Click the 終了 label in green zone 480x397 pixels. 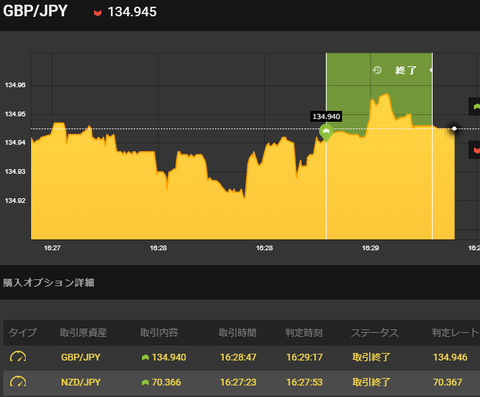pos(406,70)
